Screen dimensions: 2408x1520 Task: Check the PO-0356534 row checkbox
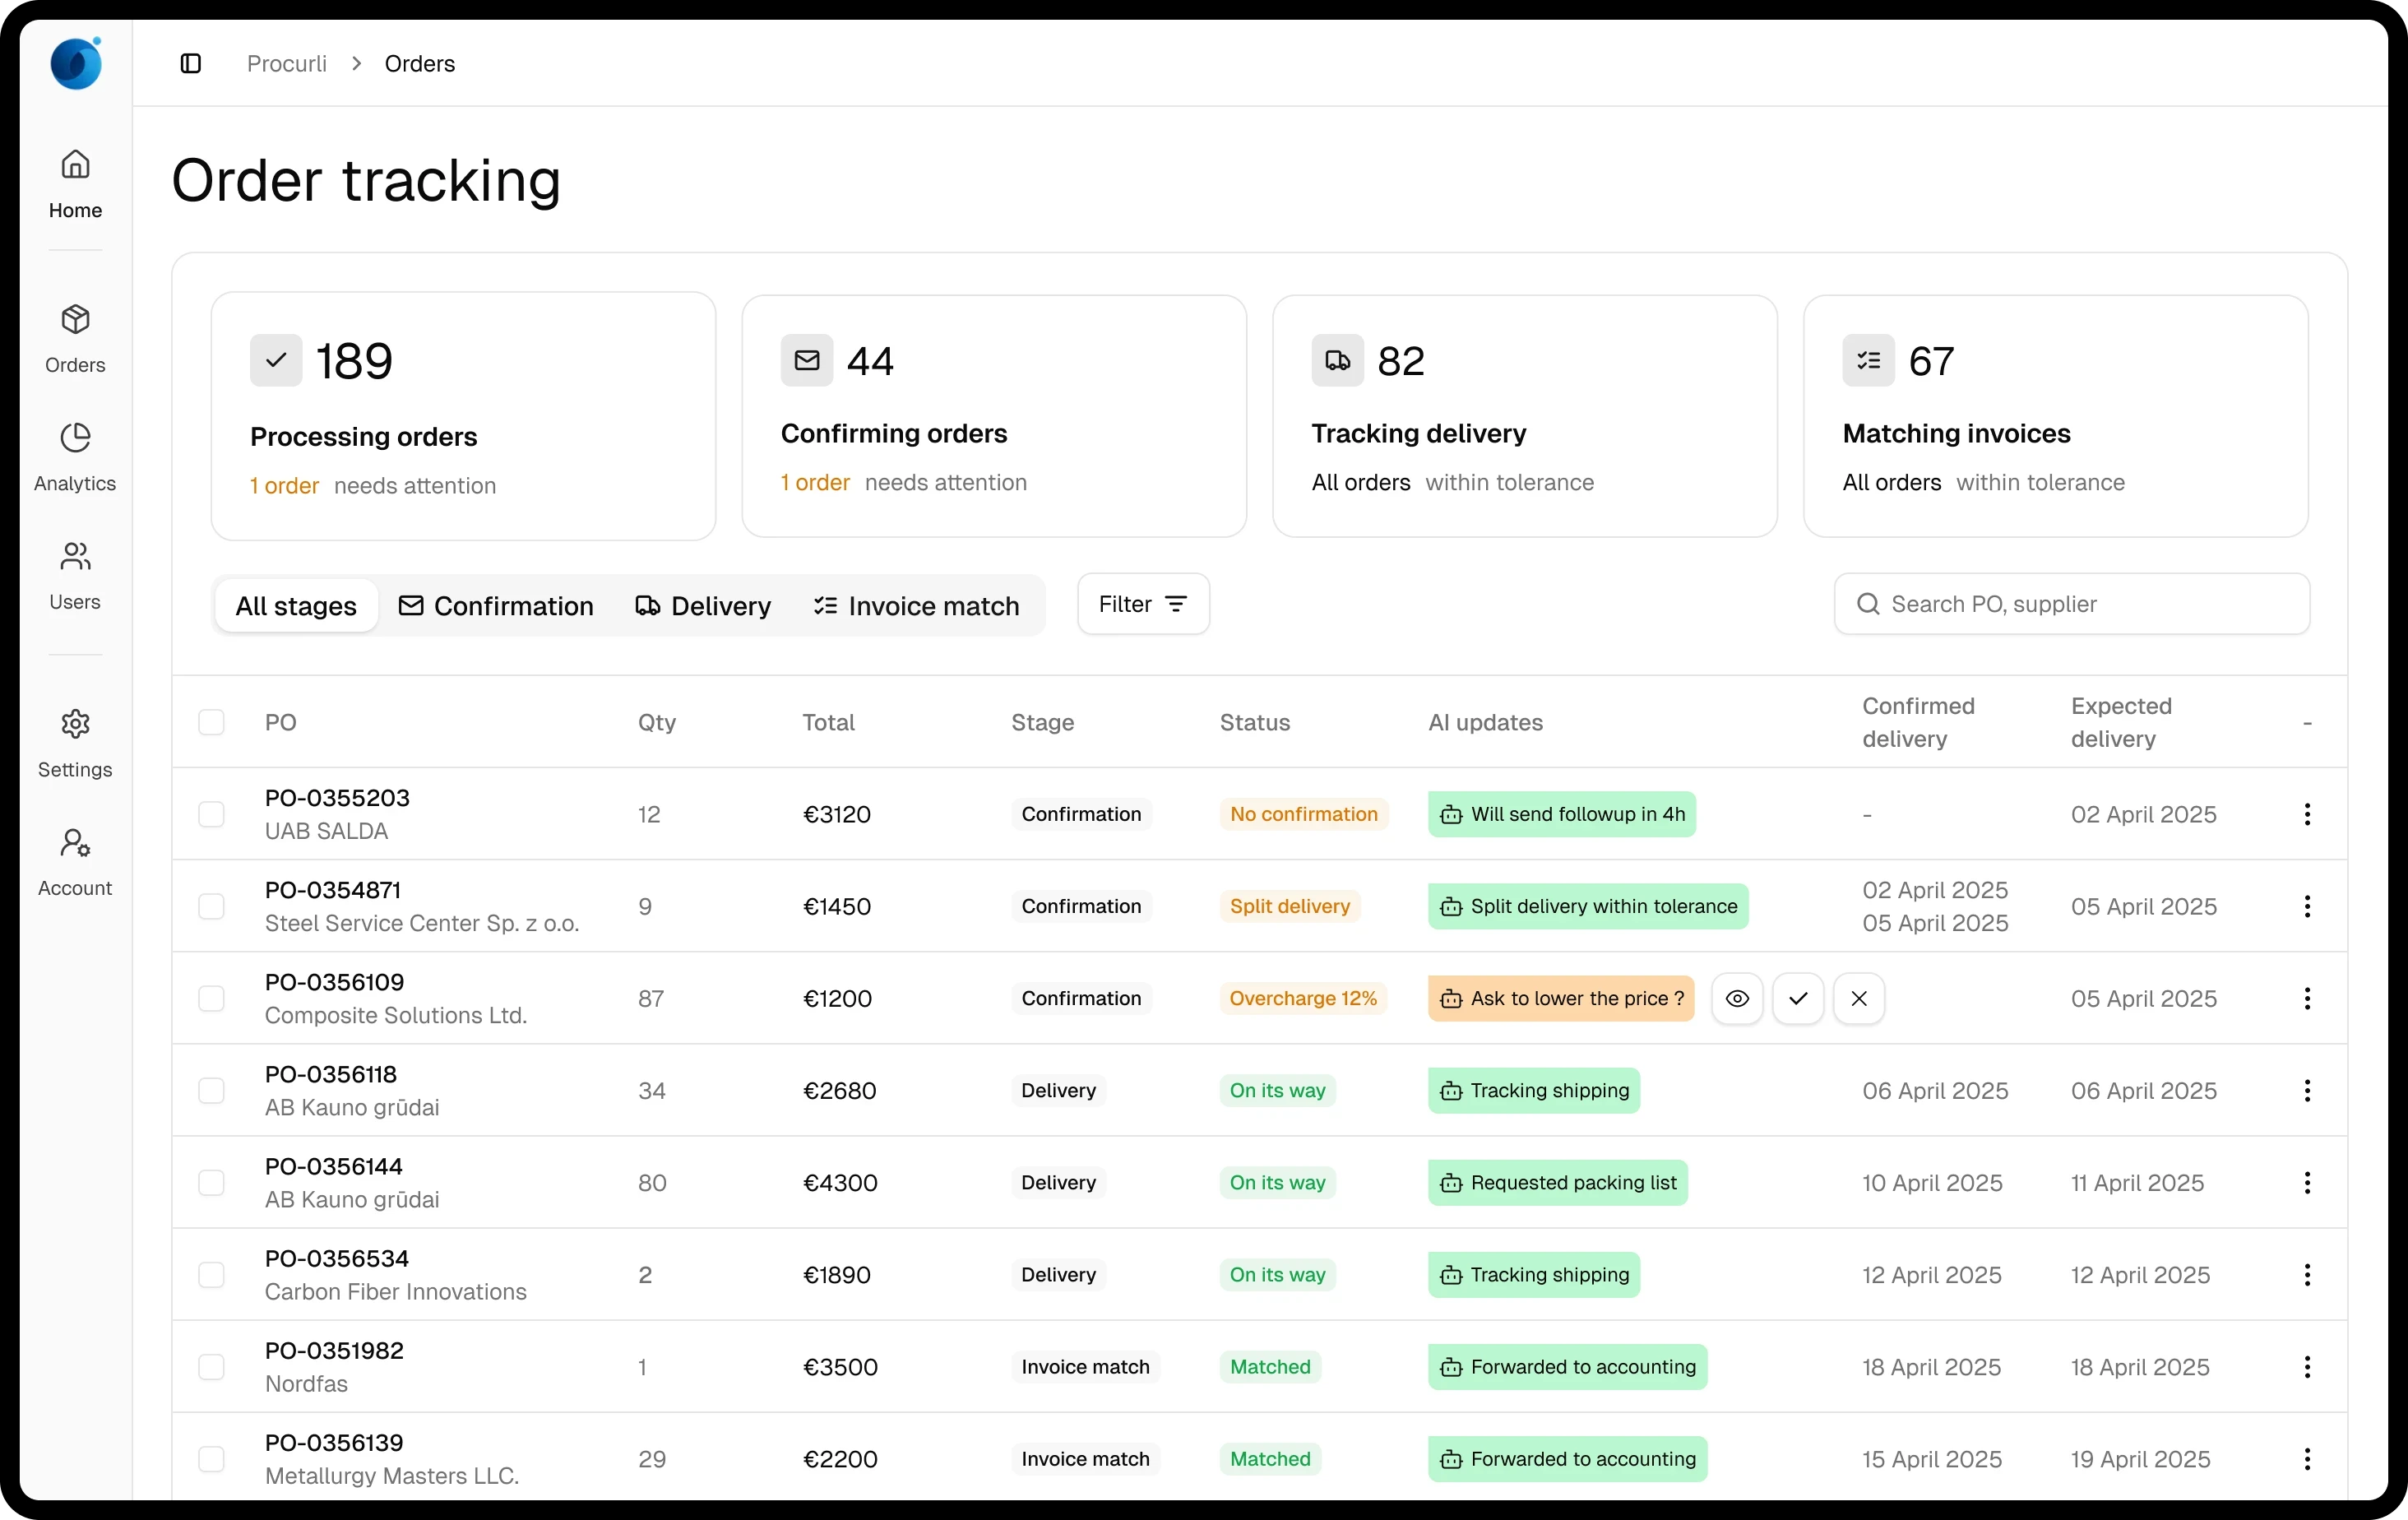211,1274
